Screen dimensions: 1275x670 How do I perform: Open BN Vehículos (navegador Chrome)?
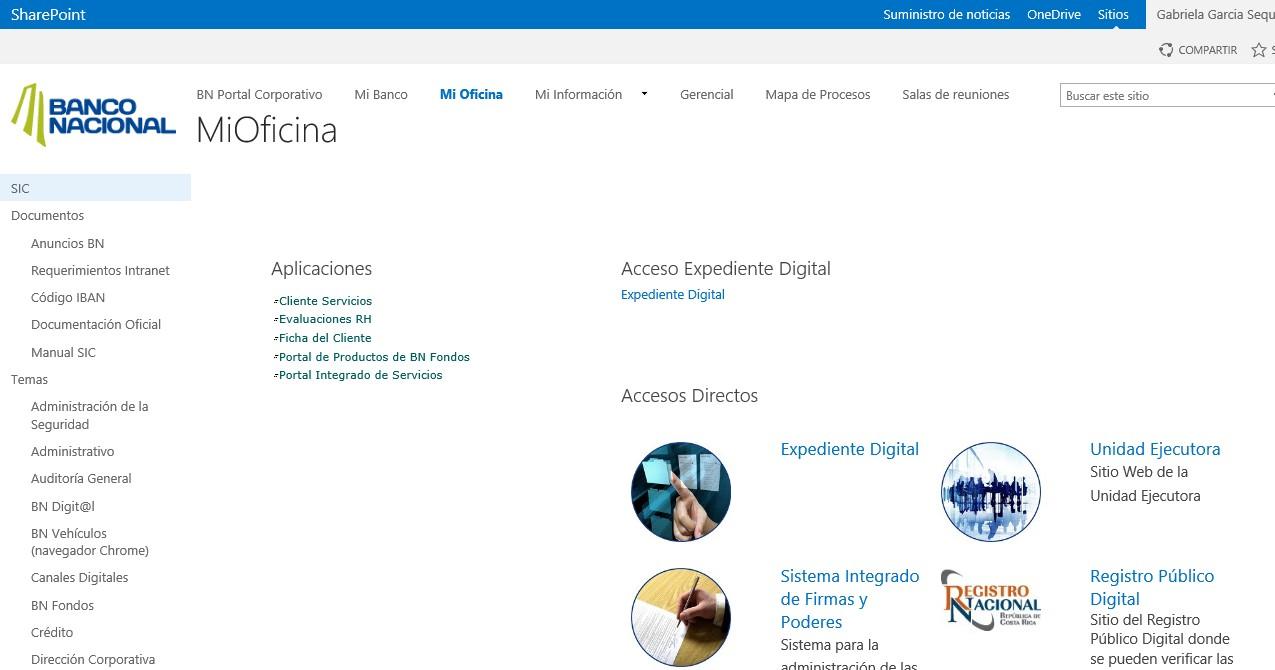pos(90,542)
